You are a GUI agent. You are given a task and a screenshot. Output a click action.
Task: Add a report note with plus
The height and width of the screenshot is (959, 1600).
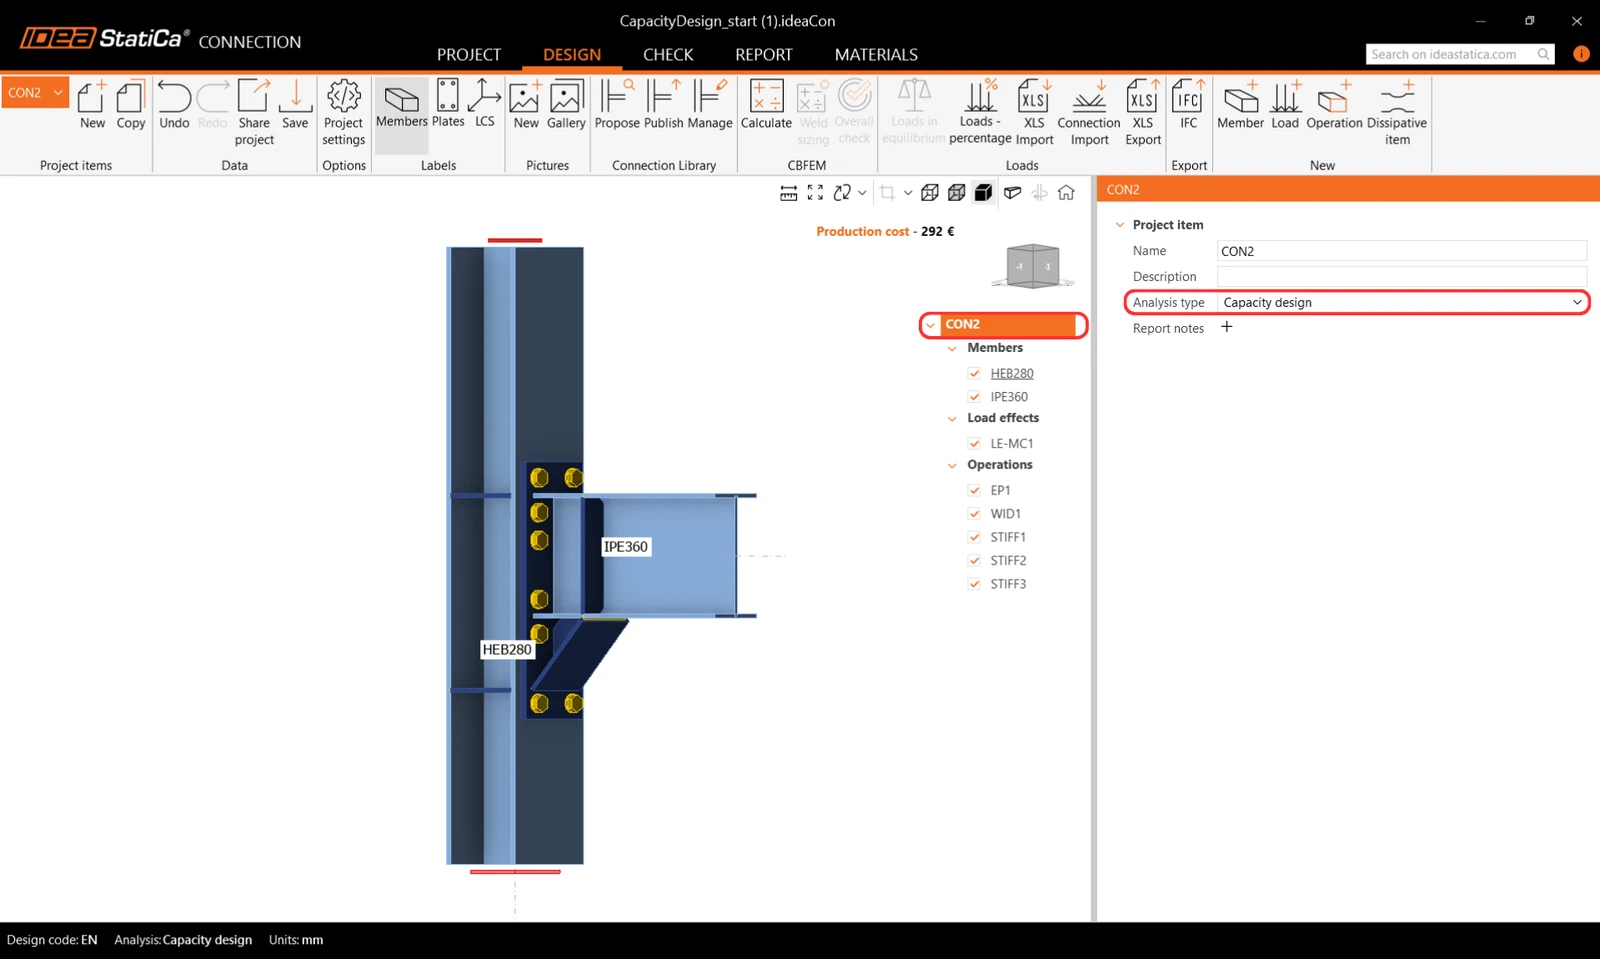coord(1227,327)
